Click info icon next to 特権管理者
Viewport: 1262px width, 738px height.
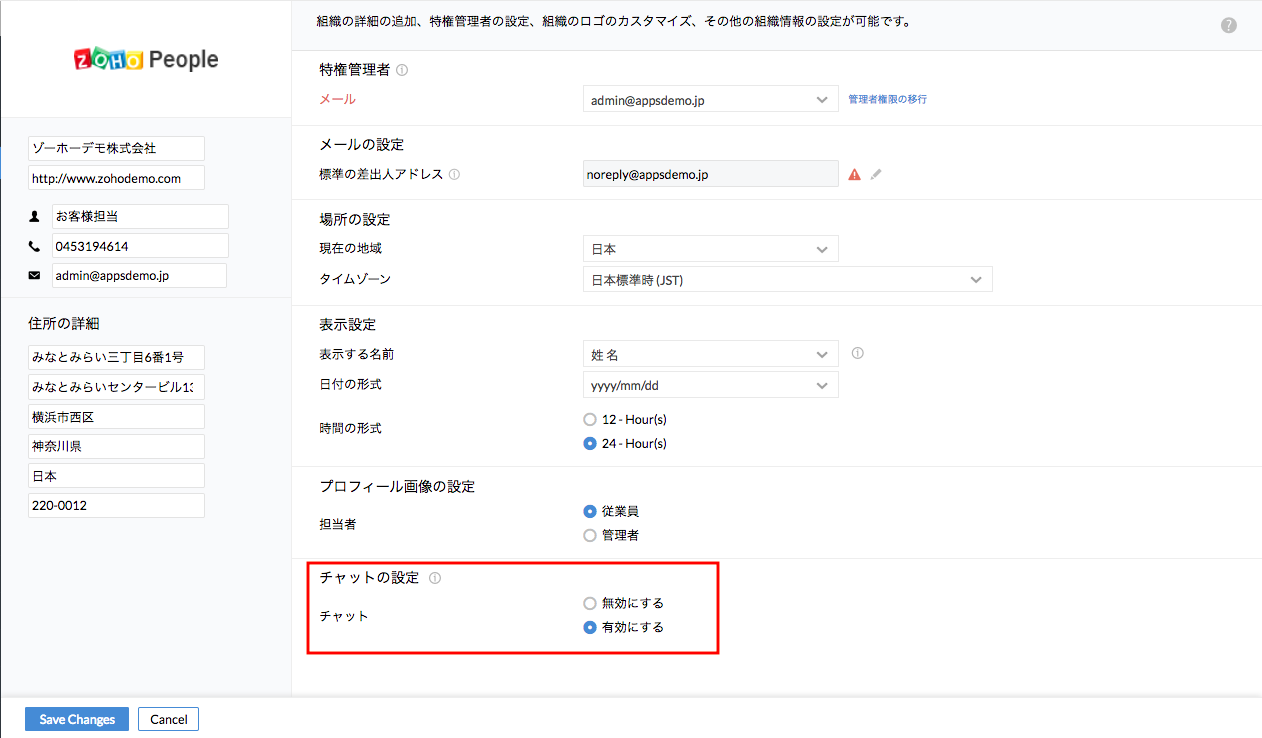pyautogui.click(x=402, y=70)
